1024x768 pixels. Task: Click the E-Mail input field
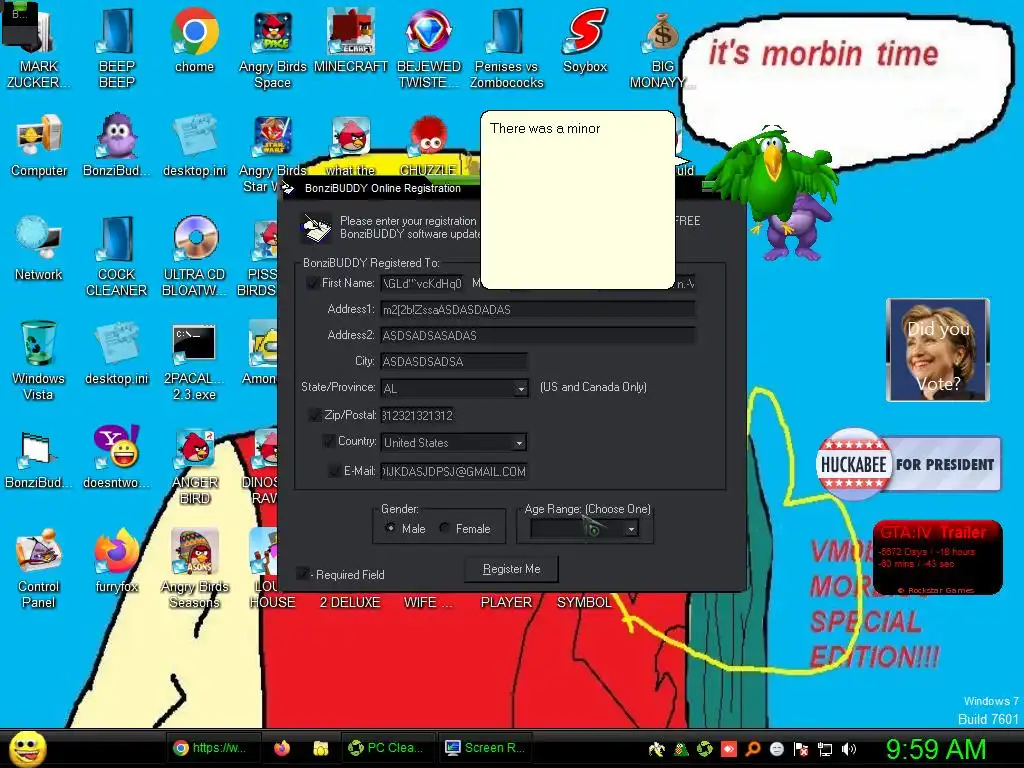click(454, 472)
